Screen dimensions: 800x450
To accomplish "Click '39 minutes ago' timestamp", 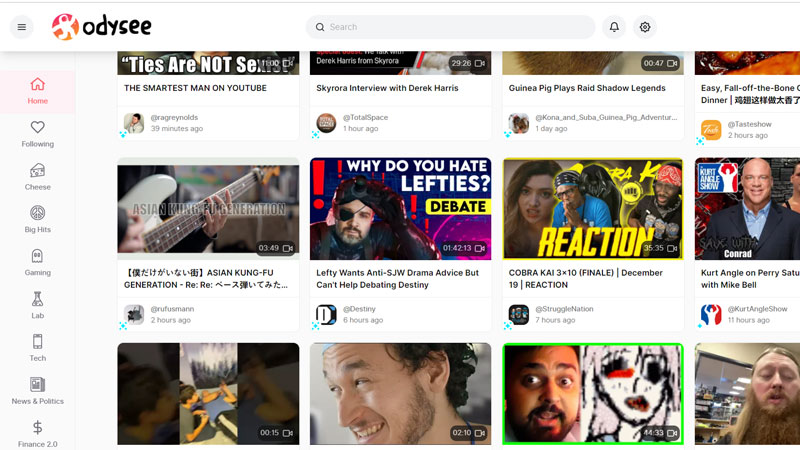I will pos(177,129).
